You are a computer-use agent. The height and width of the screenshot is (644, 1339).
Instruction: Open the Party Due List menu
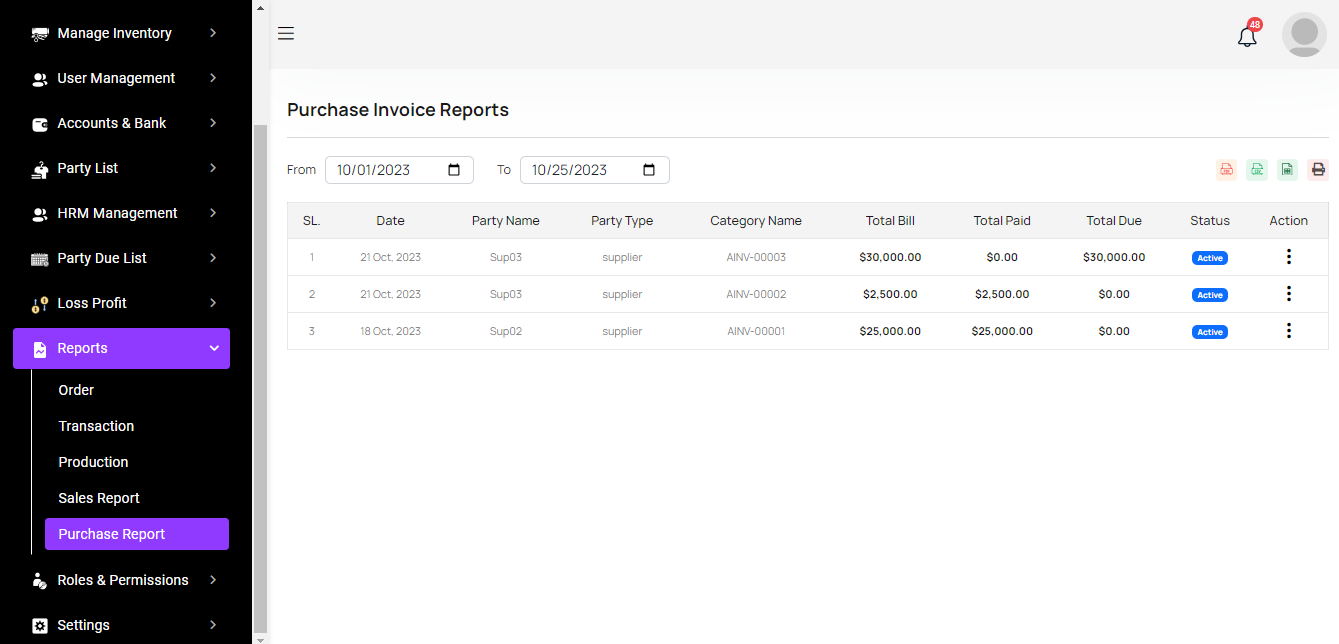(x=121, y=258)
